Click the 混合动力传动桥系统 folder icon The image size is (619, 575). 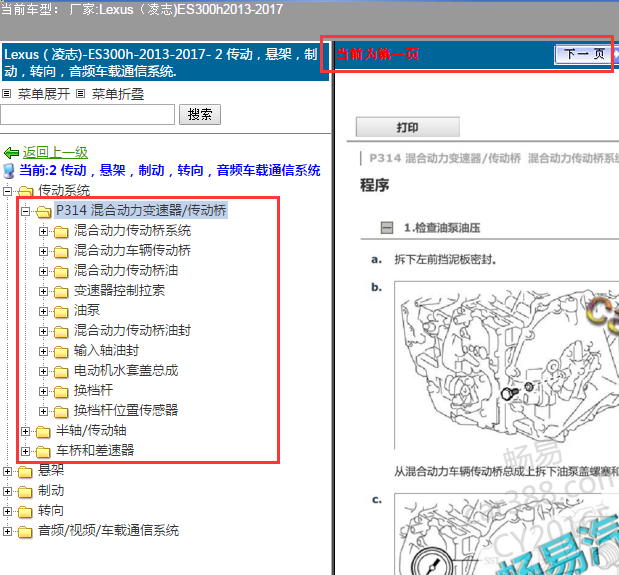point(61,232)
